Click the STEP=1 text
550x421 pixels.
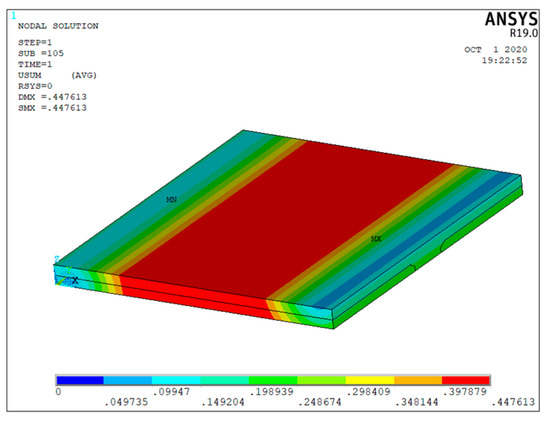pyautogui.click(x=35, y=42)
